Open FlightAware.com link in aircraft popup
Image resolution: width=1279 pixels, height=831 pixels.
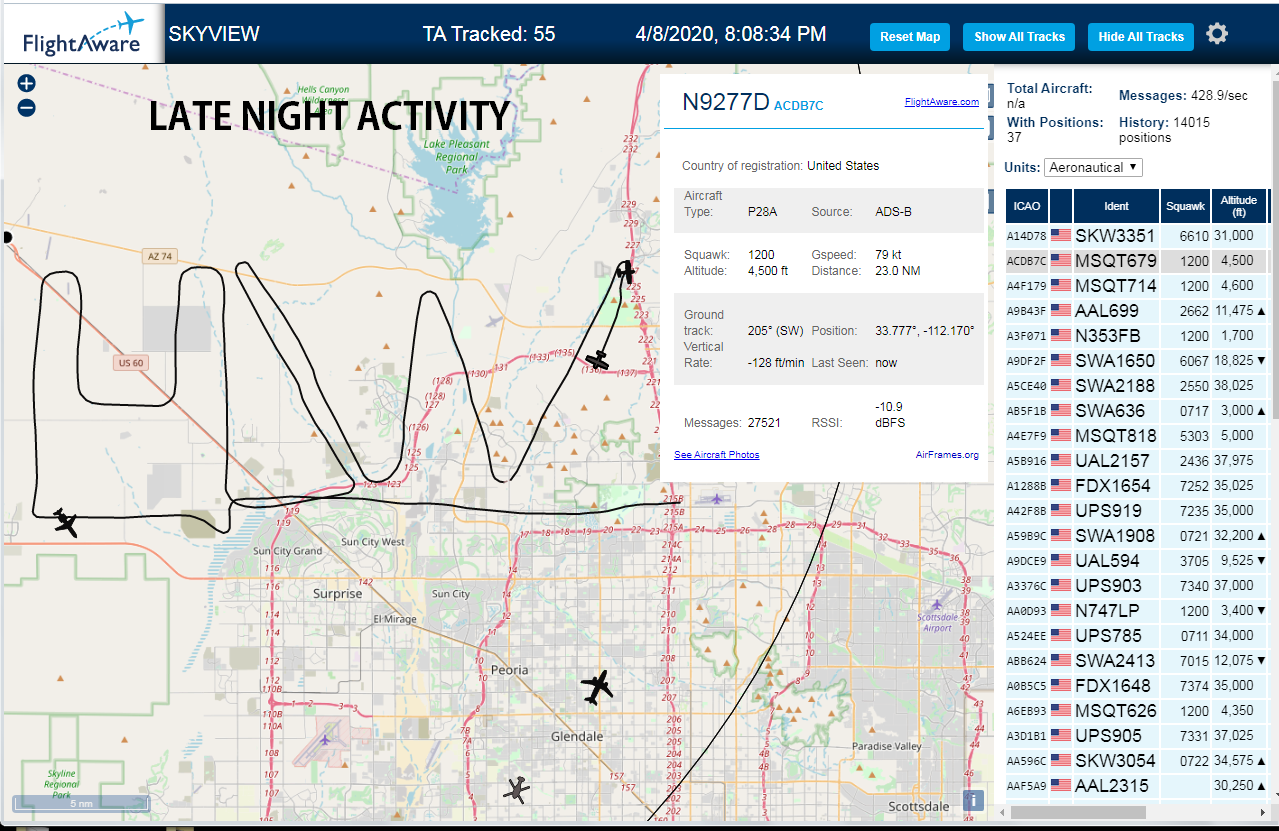pyautogui.click(x=942, y=102)
